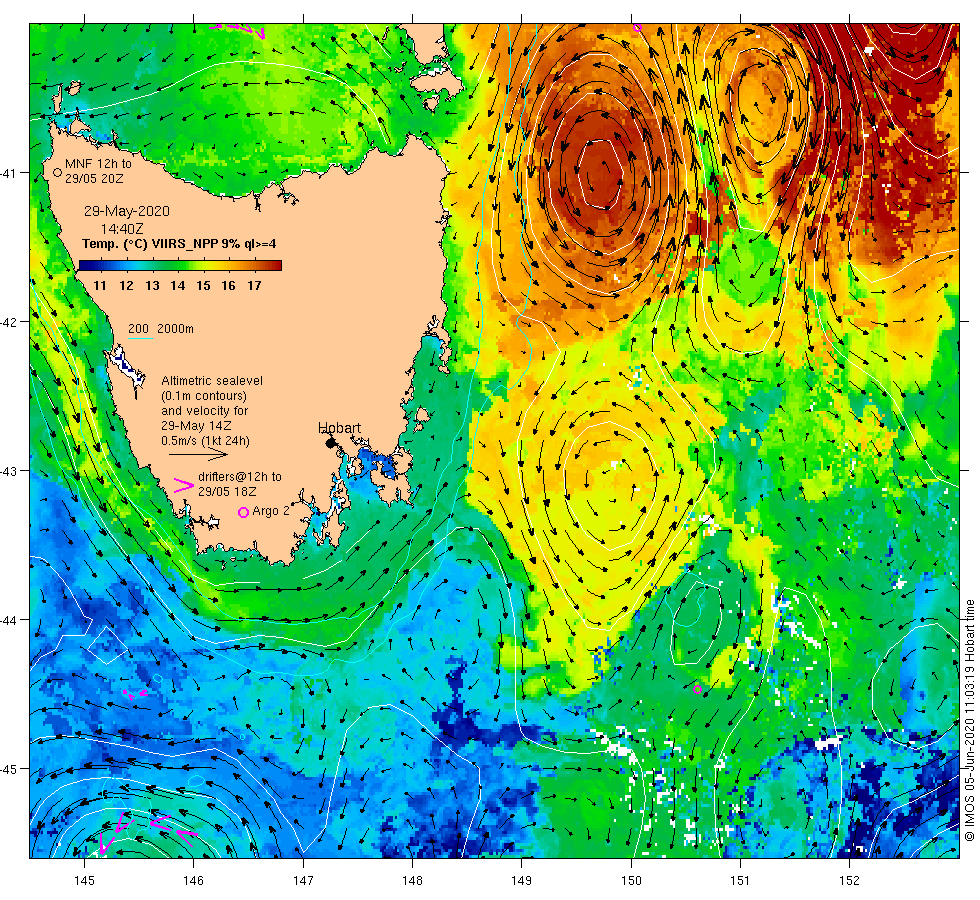980x900 pixels.
Task: Click the longitude 152 axis label
Action: (849, 881)
